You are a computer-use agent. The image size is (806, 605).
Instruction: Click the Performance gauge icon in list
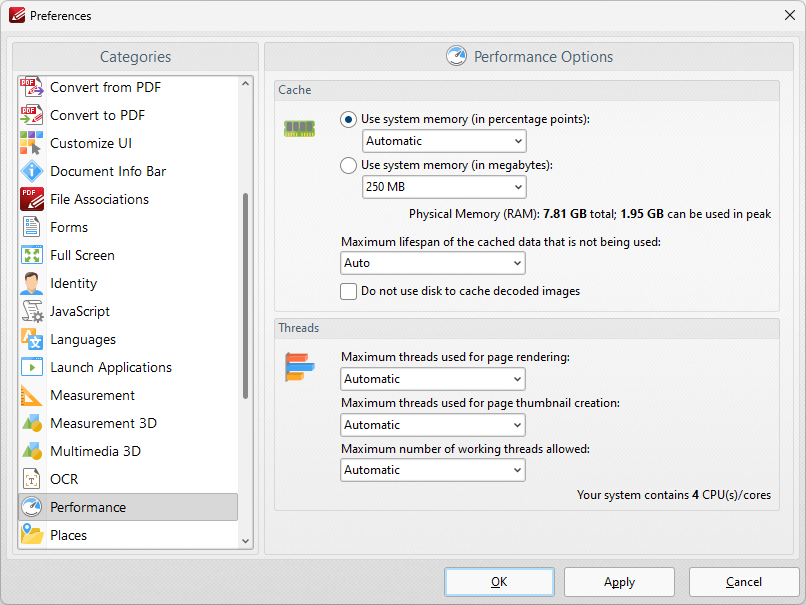click(x=32, y=507)
